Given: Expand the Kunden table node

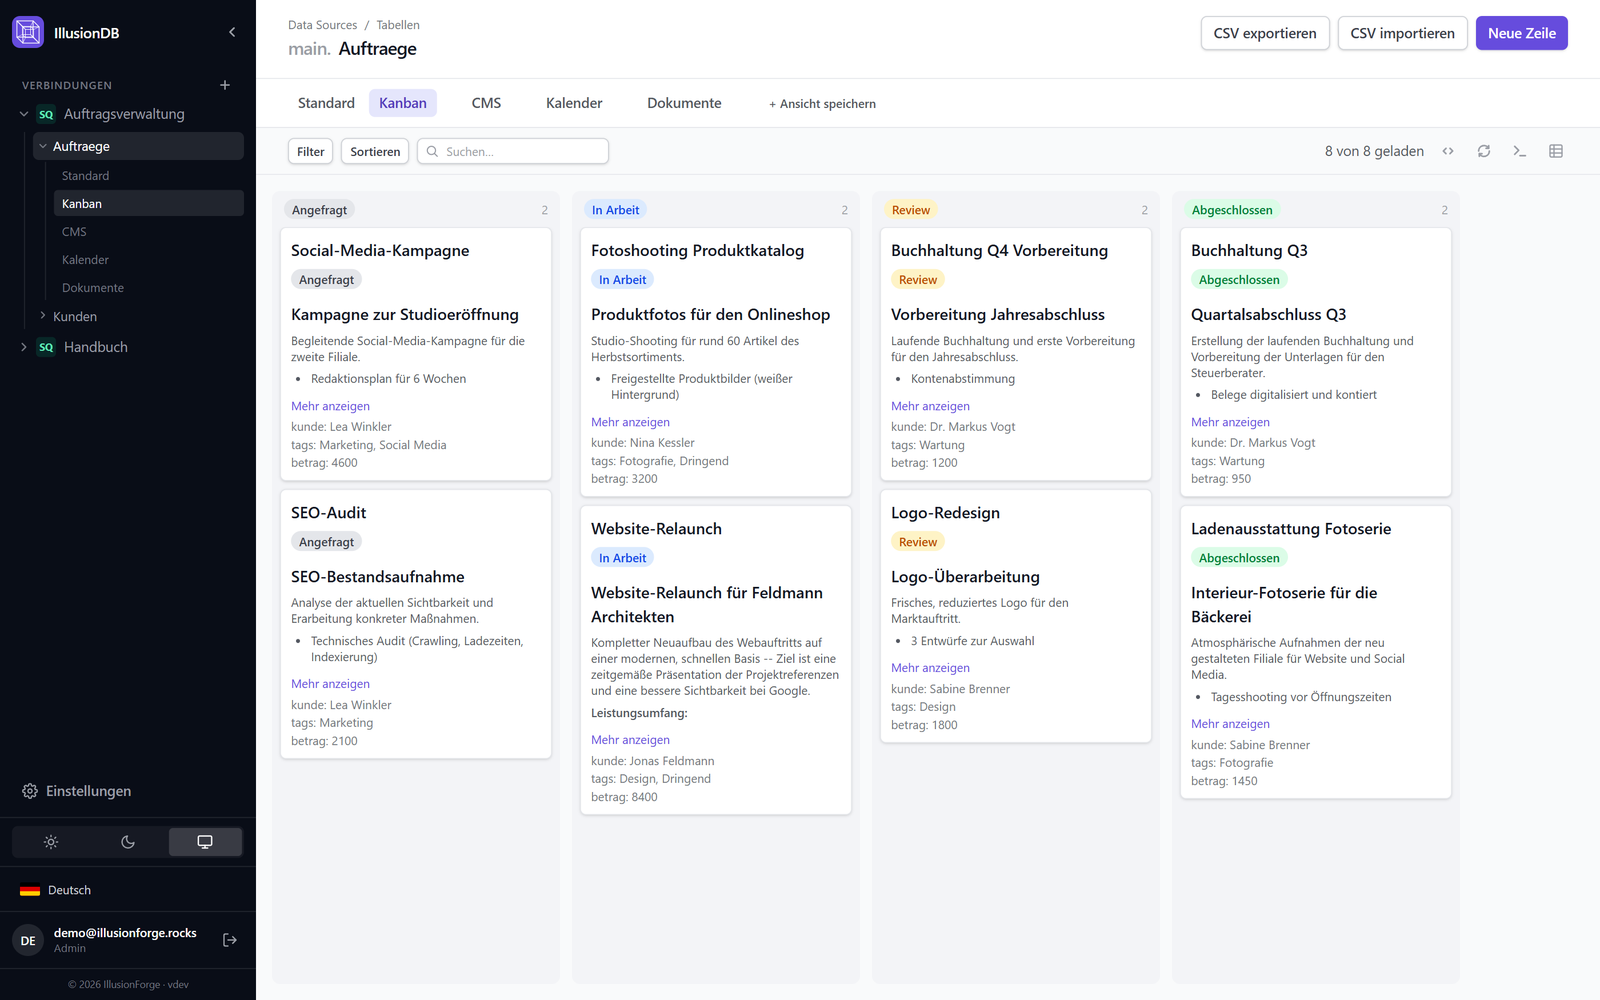Looking at the screenshot, I should tap(43, 316).
